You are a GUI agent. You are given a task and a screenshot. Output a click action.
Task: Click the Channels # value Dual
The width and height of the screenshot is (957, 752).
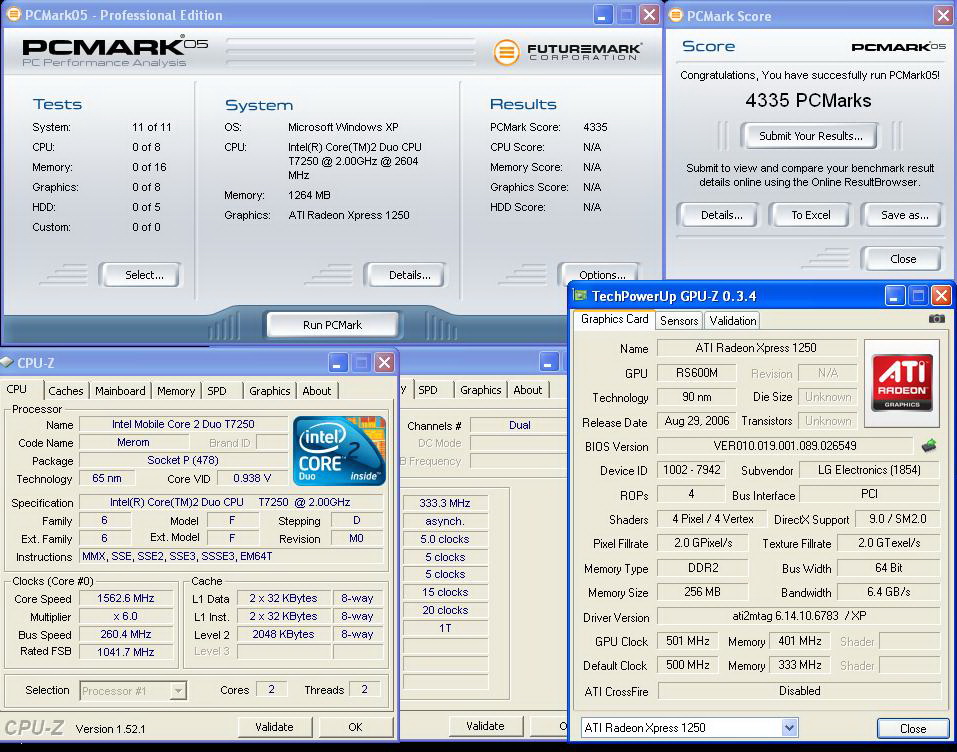coord(519,425)
